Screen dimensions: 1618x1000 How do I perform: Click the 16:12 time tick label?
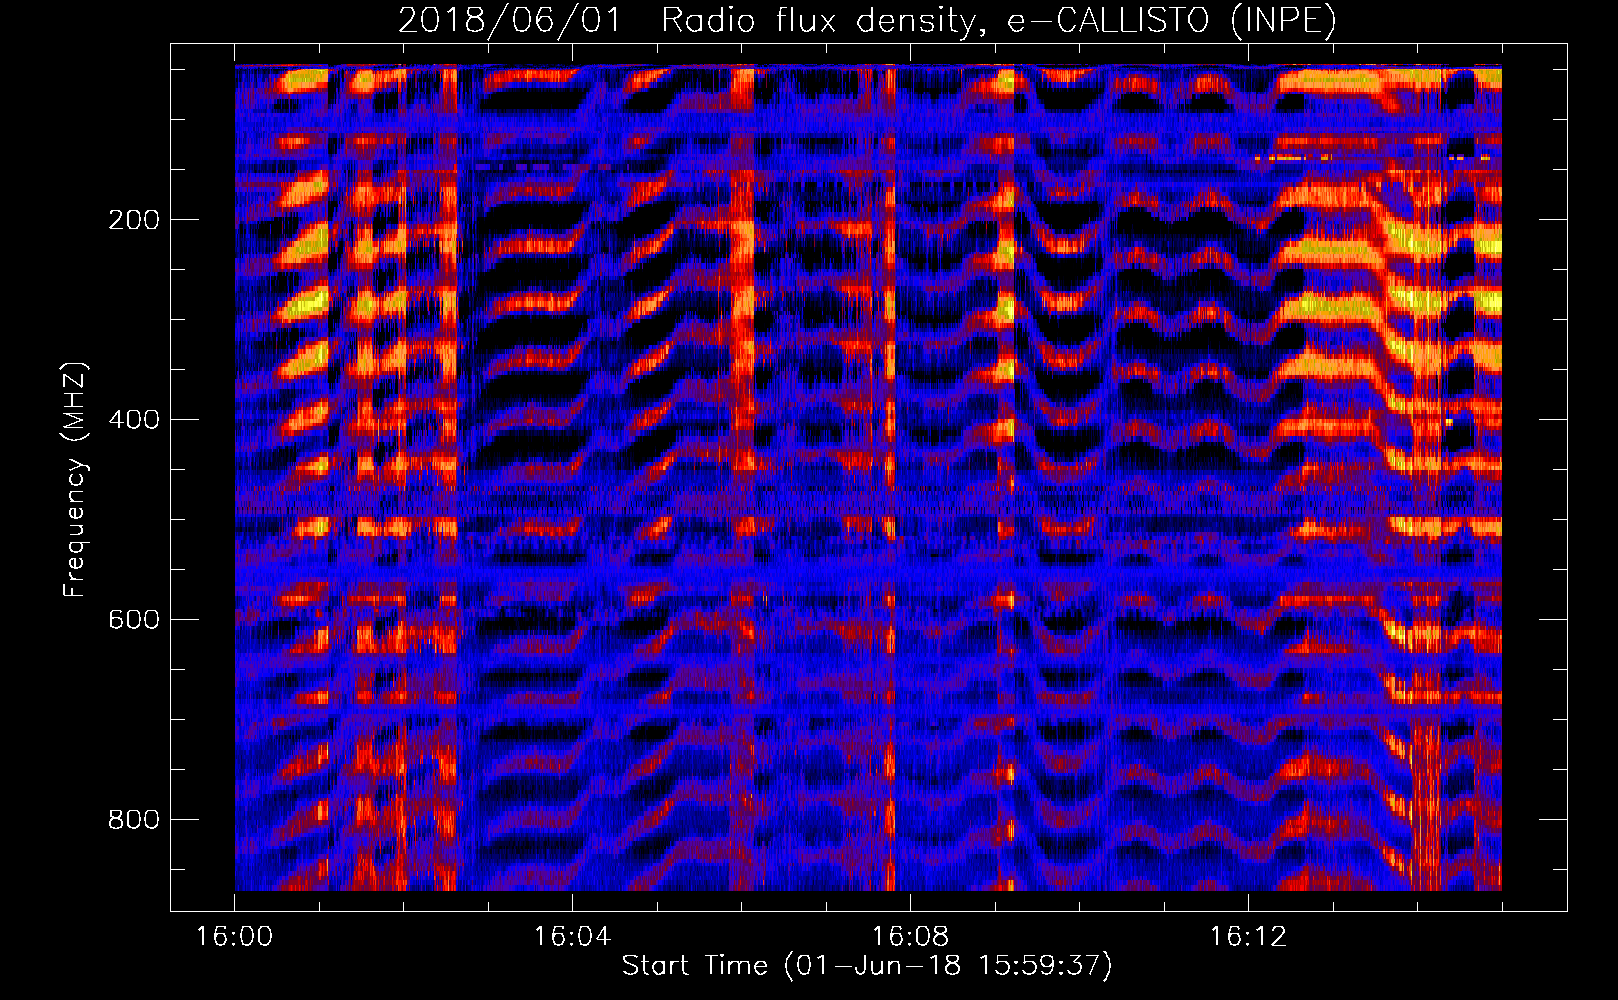pos(1248,937)
